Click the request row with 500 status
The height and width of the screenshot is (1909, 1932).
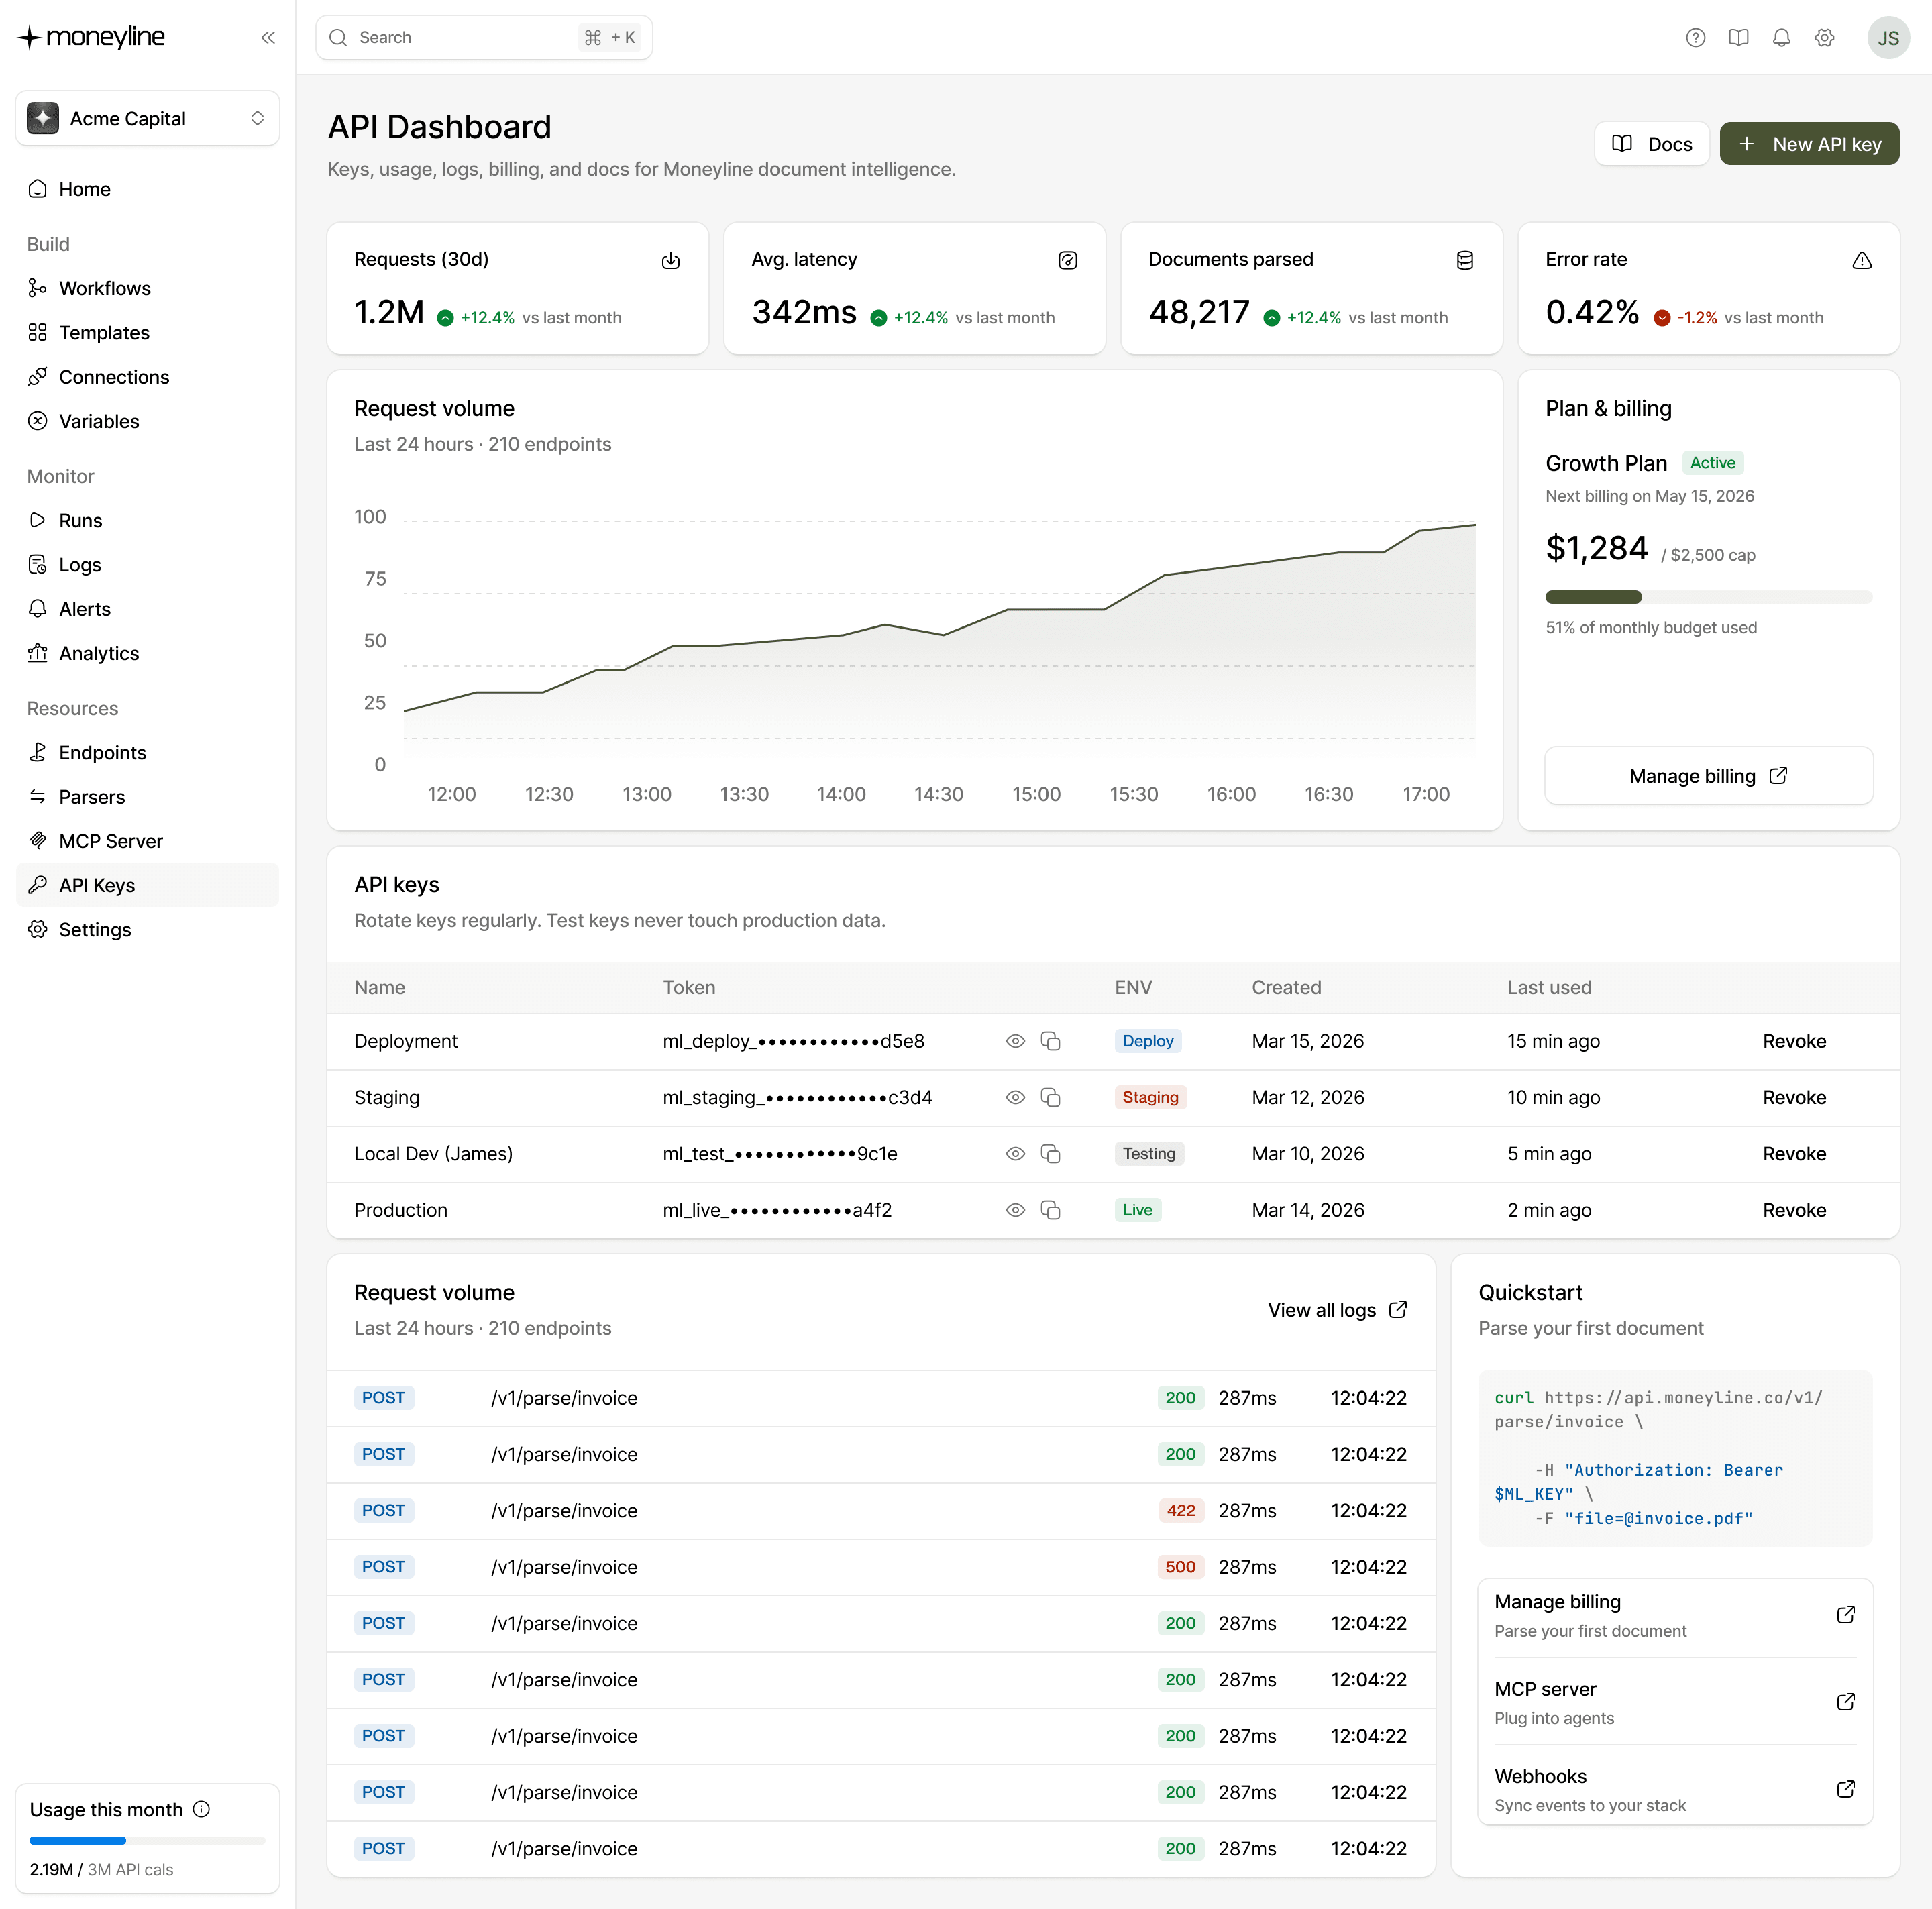pyautogui.click(x=881, y=1566)
